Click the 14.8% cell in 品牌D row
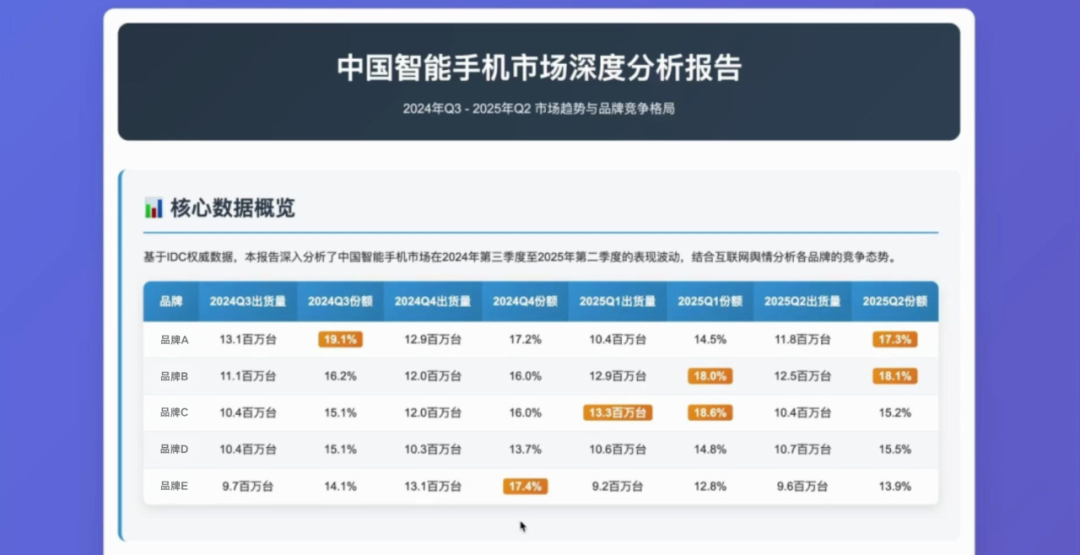 [710, 449]
